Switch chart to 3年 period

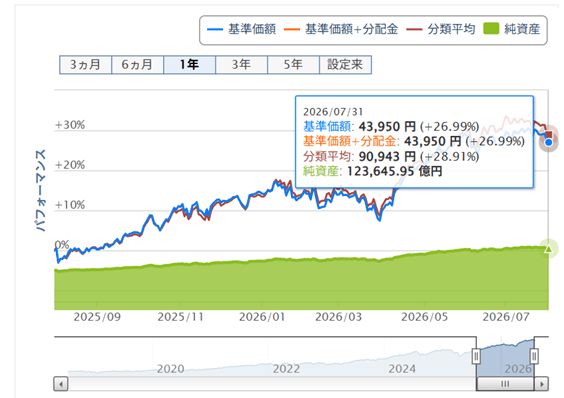(x=241, y=65)
